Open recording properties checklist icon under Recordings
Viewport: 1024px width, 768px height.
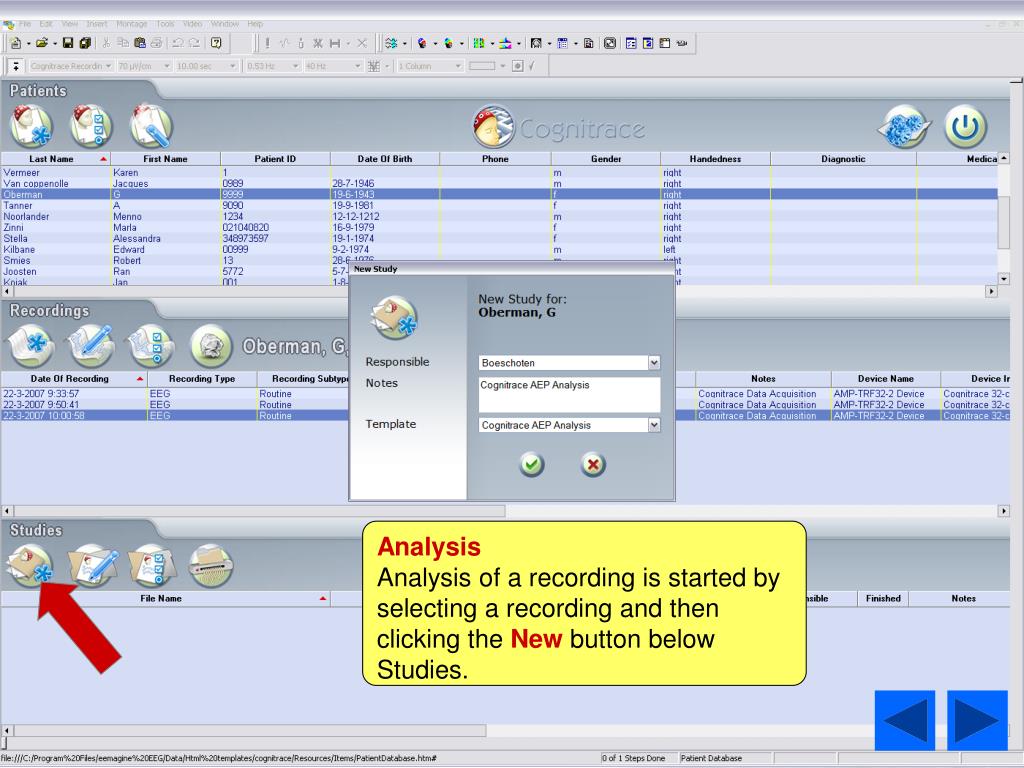[152, 346]
